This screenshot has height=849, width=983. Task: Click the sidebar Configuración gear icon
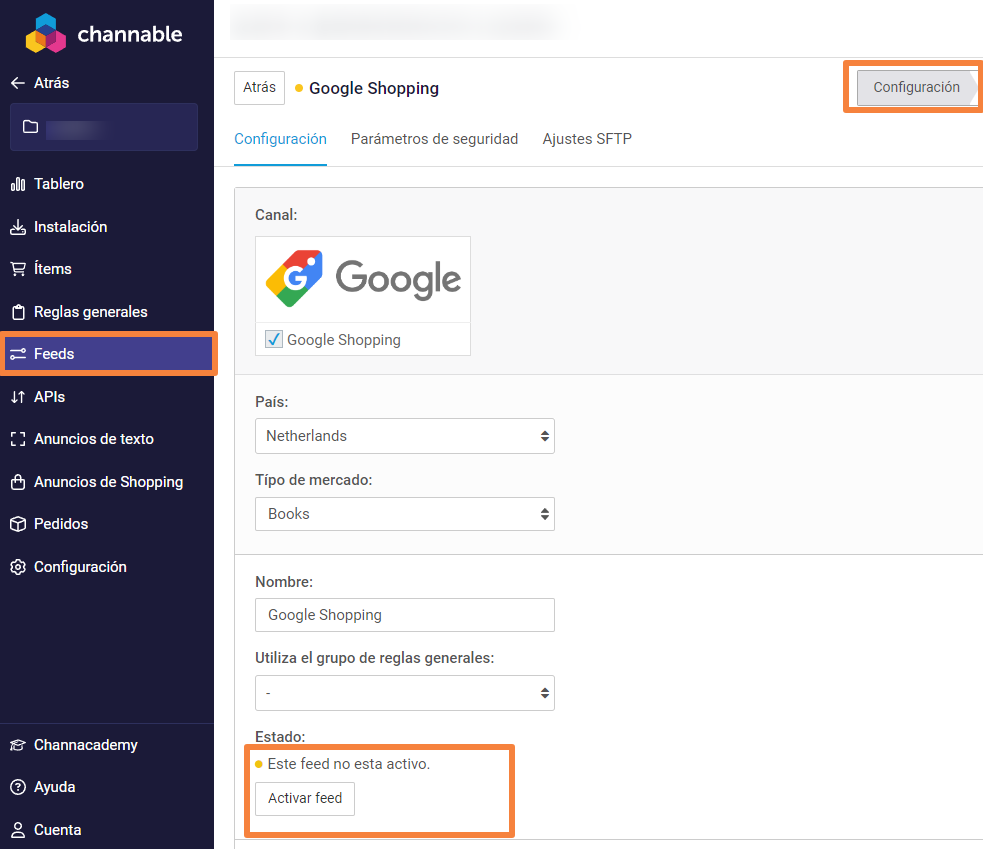[x=18, y=567]
